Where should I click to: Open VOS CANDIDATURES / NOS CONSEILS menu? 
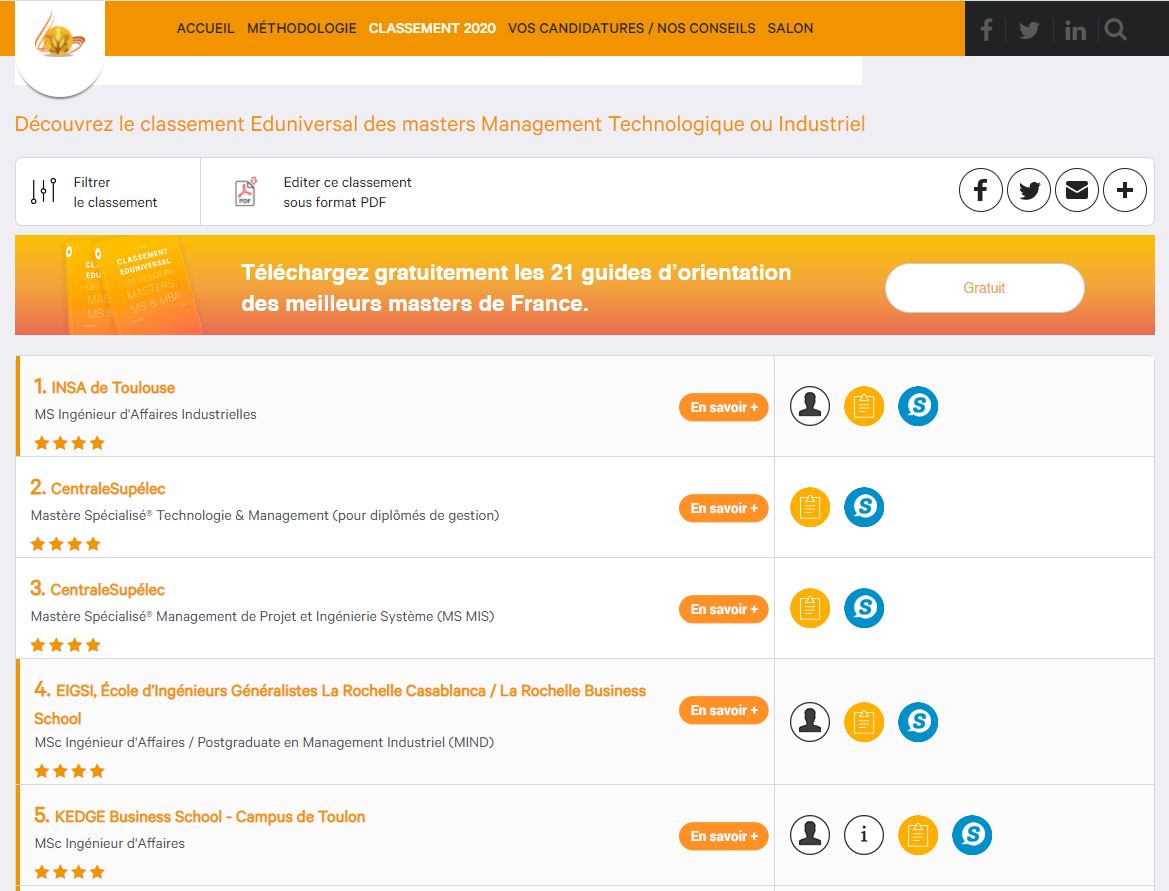pos(631,28)
